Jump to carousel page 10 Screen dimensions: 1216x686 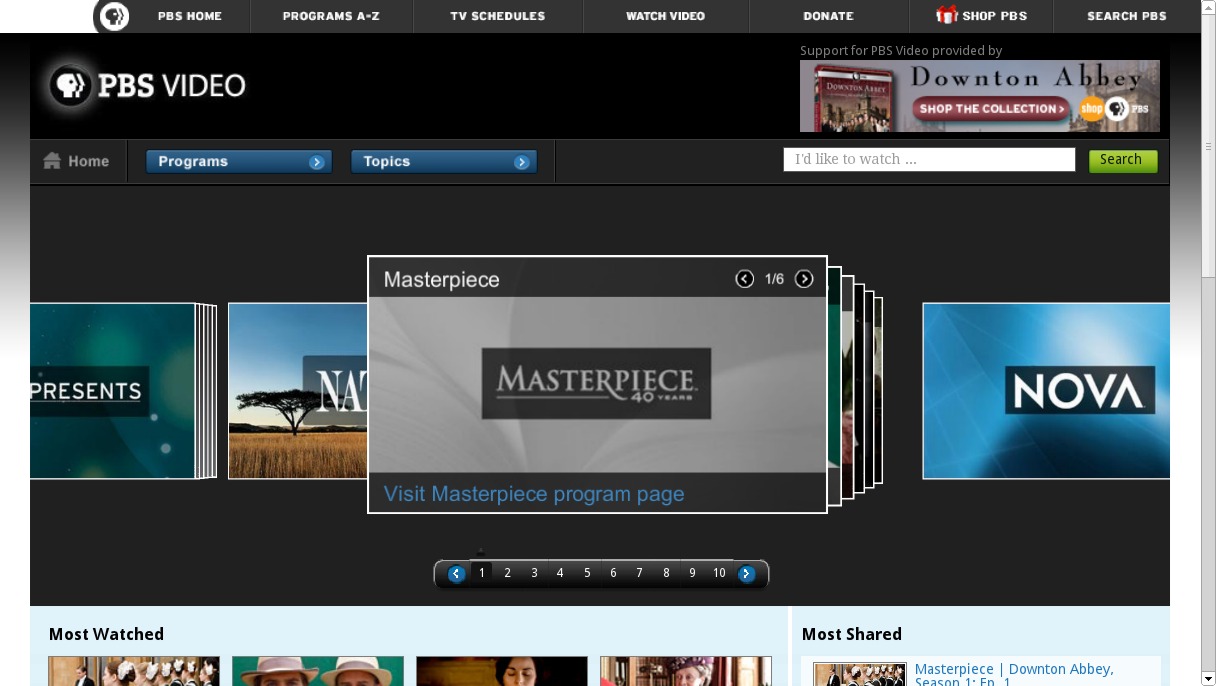(x=719, y=573)
